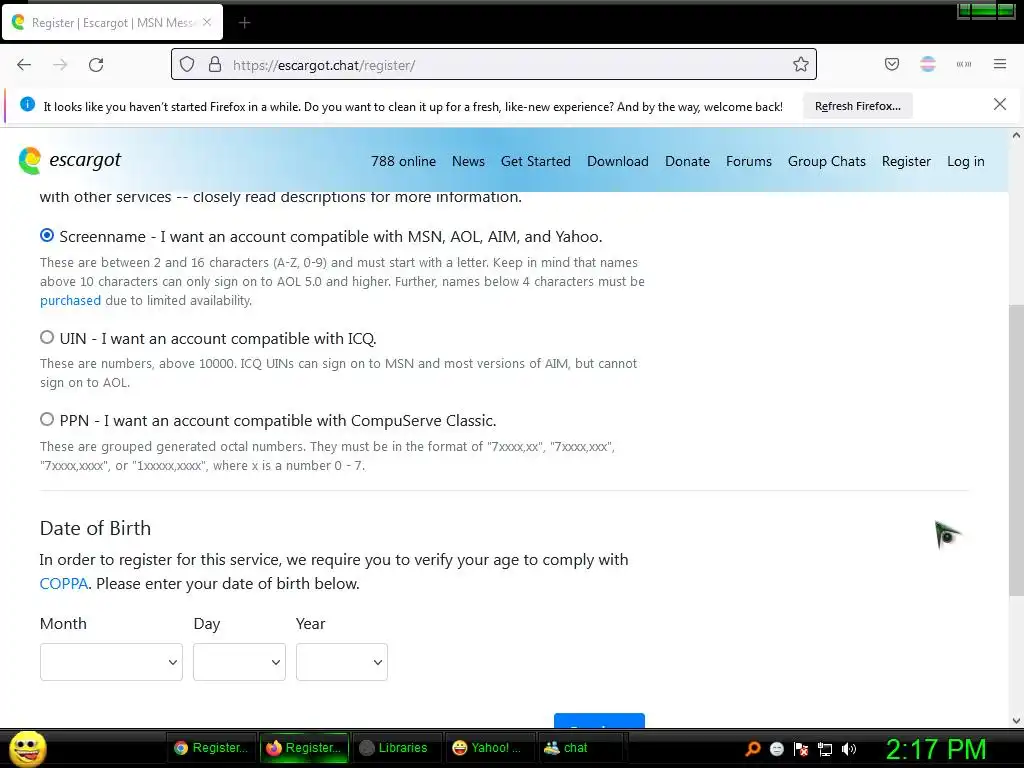Screen dimensions: 1024x768
Task: Open the smiley face start button
Action: tap(28, 748)
